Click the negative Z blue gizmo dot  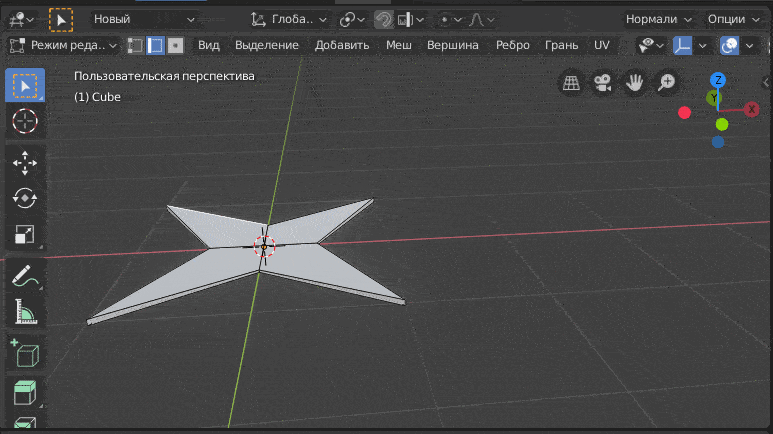coord(718,142)
